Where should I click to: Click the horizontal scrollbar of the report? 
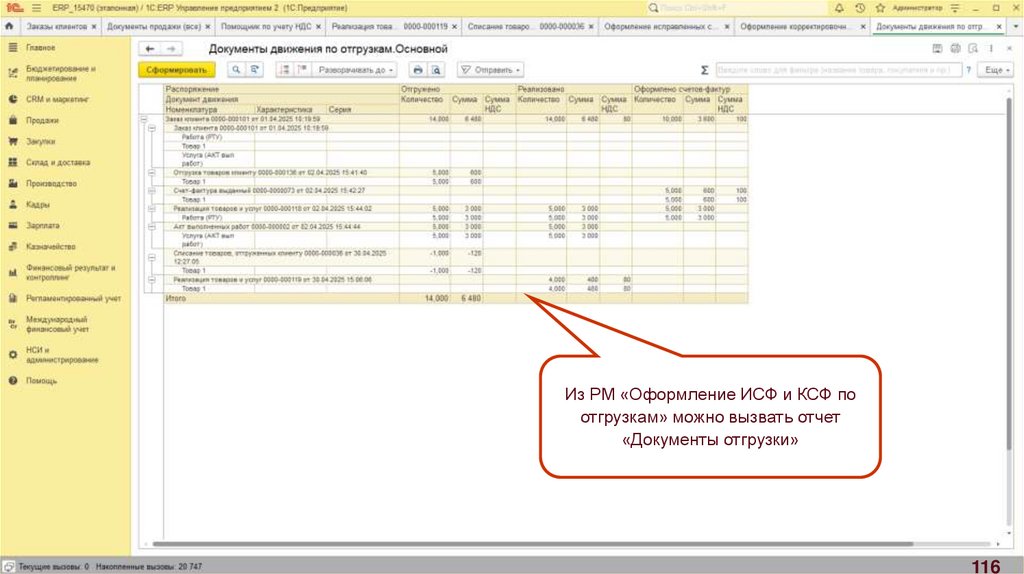(532, 543)
